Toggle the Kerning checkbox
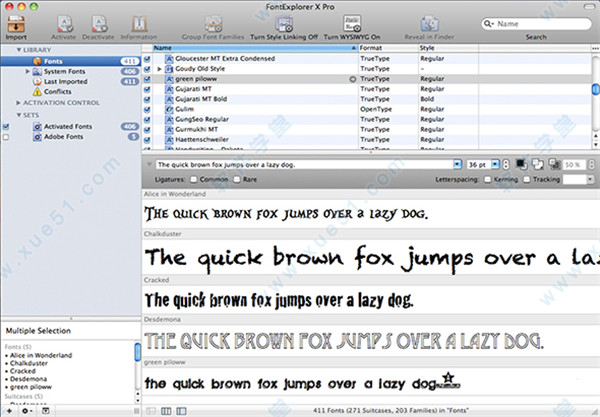Image resolution: width=600 pixels, height=417 pixels. click(x=487, y=178)
